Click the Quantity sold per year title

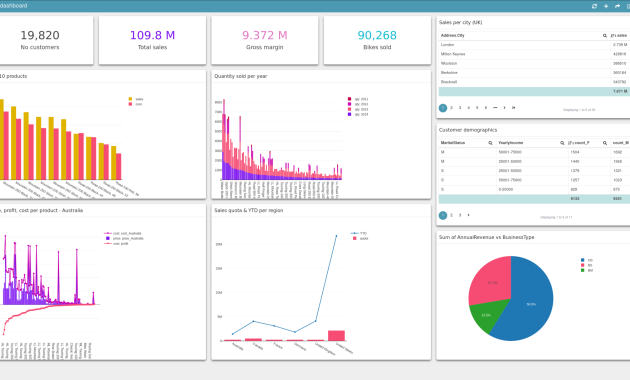coord(240,76)
